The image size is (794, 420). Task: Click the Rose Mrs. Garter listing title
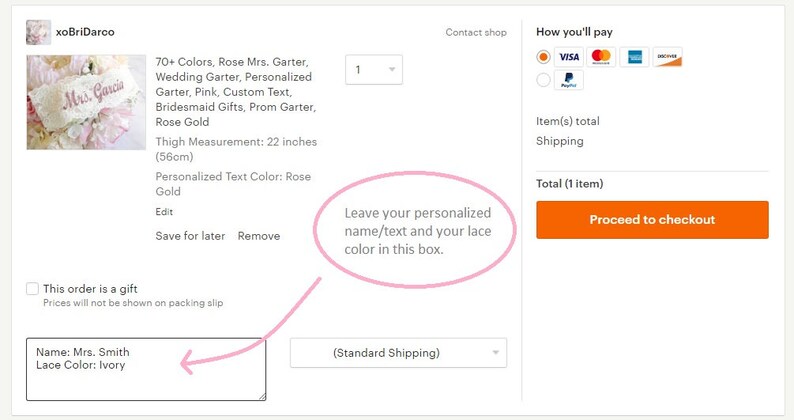[236, 92]
